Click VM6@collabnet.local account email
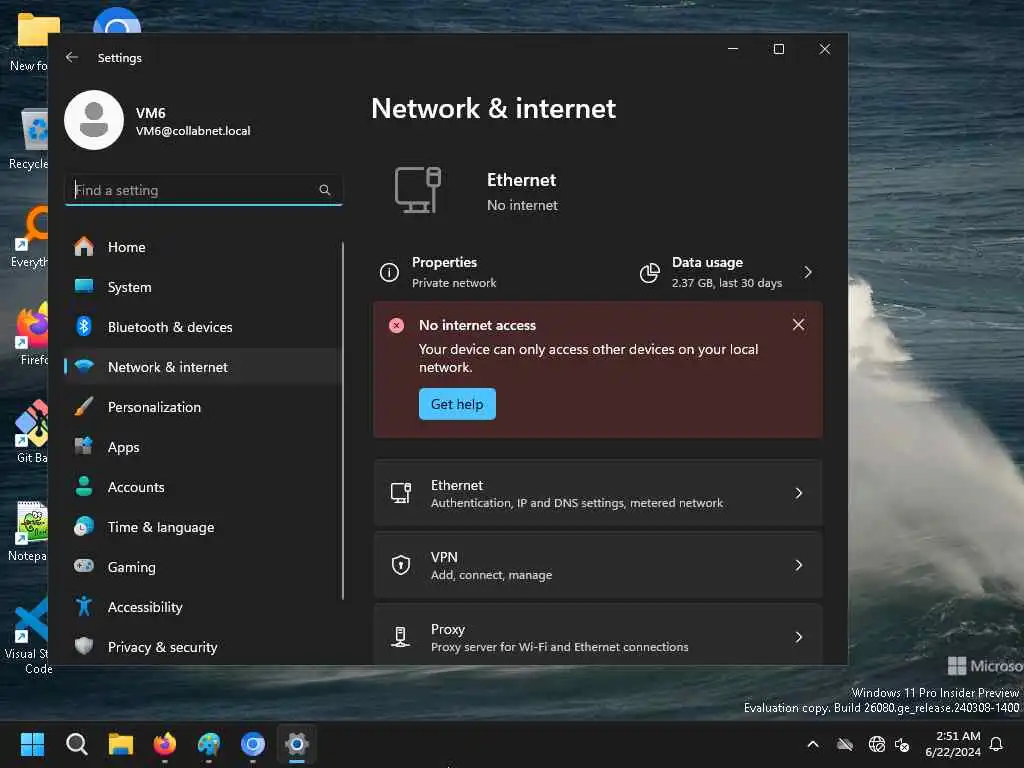The width and height of the screenshot is (1024, 768). coord(193,131)
